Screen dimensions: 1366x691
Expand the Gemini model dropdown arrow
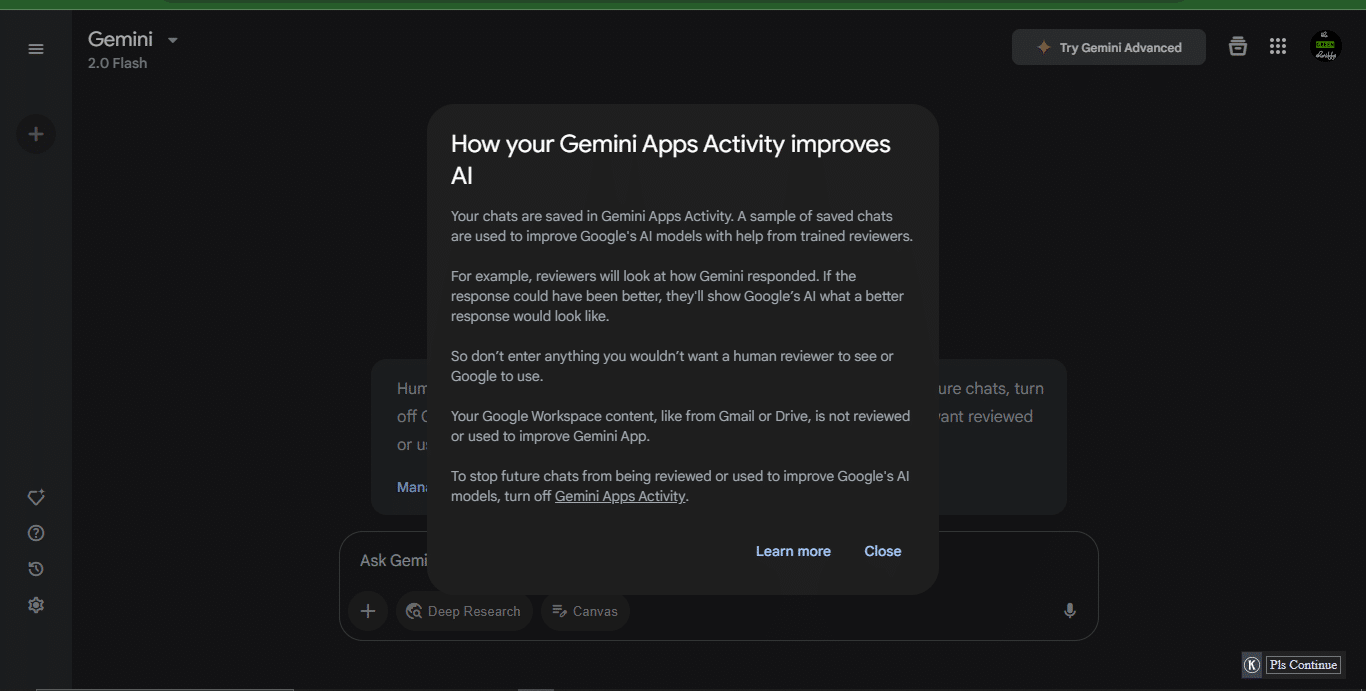click(172, 40)
